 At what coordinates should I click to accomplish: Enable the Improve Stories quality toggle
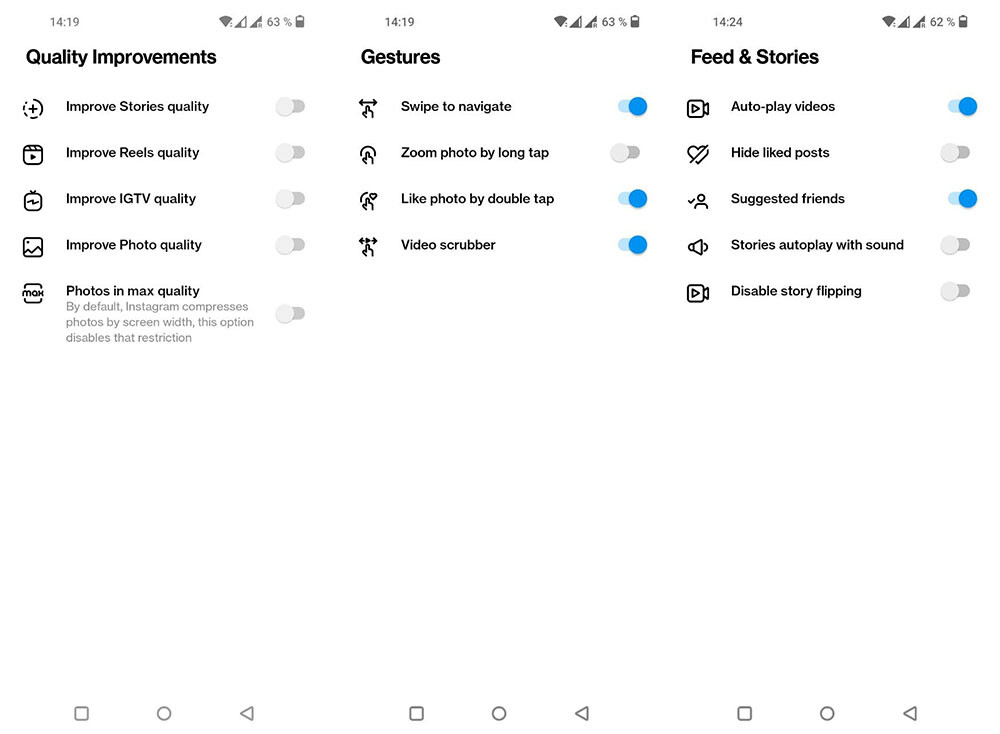pos(290,107)
